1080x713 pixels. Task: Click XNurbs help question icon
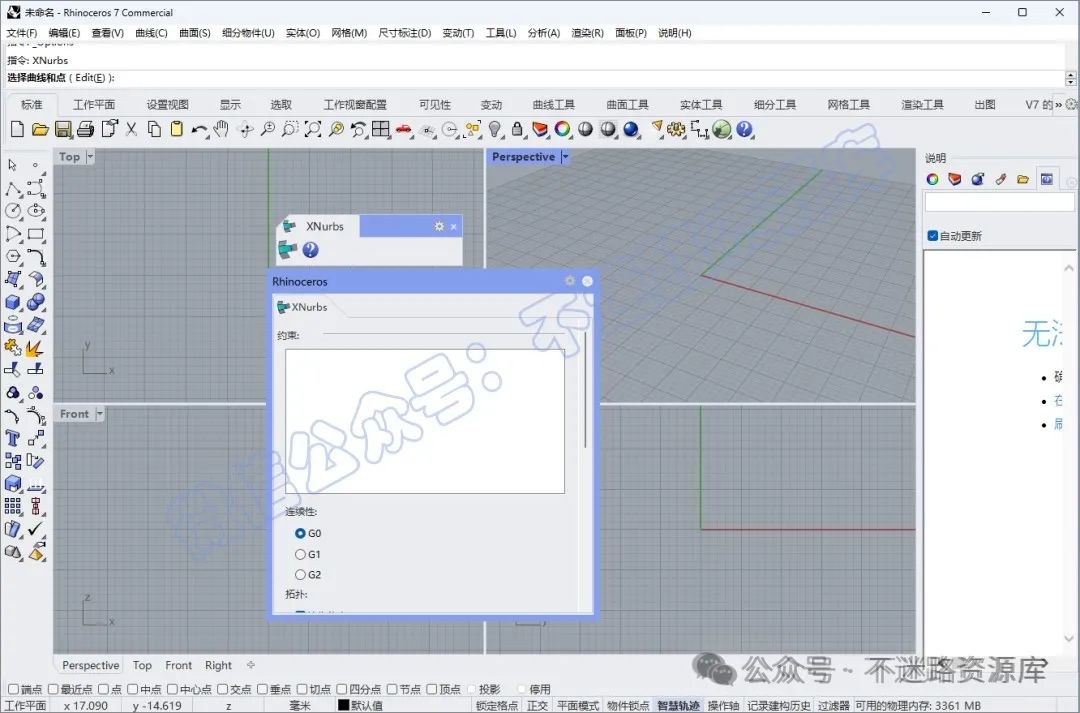[311, 250]
